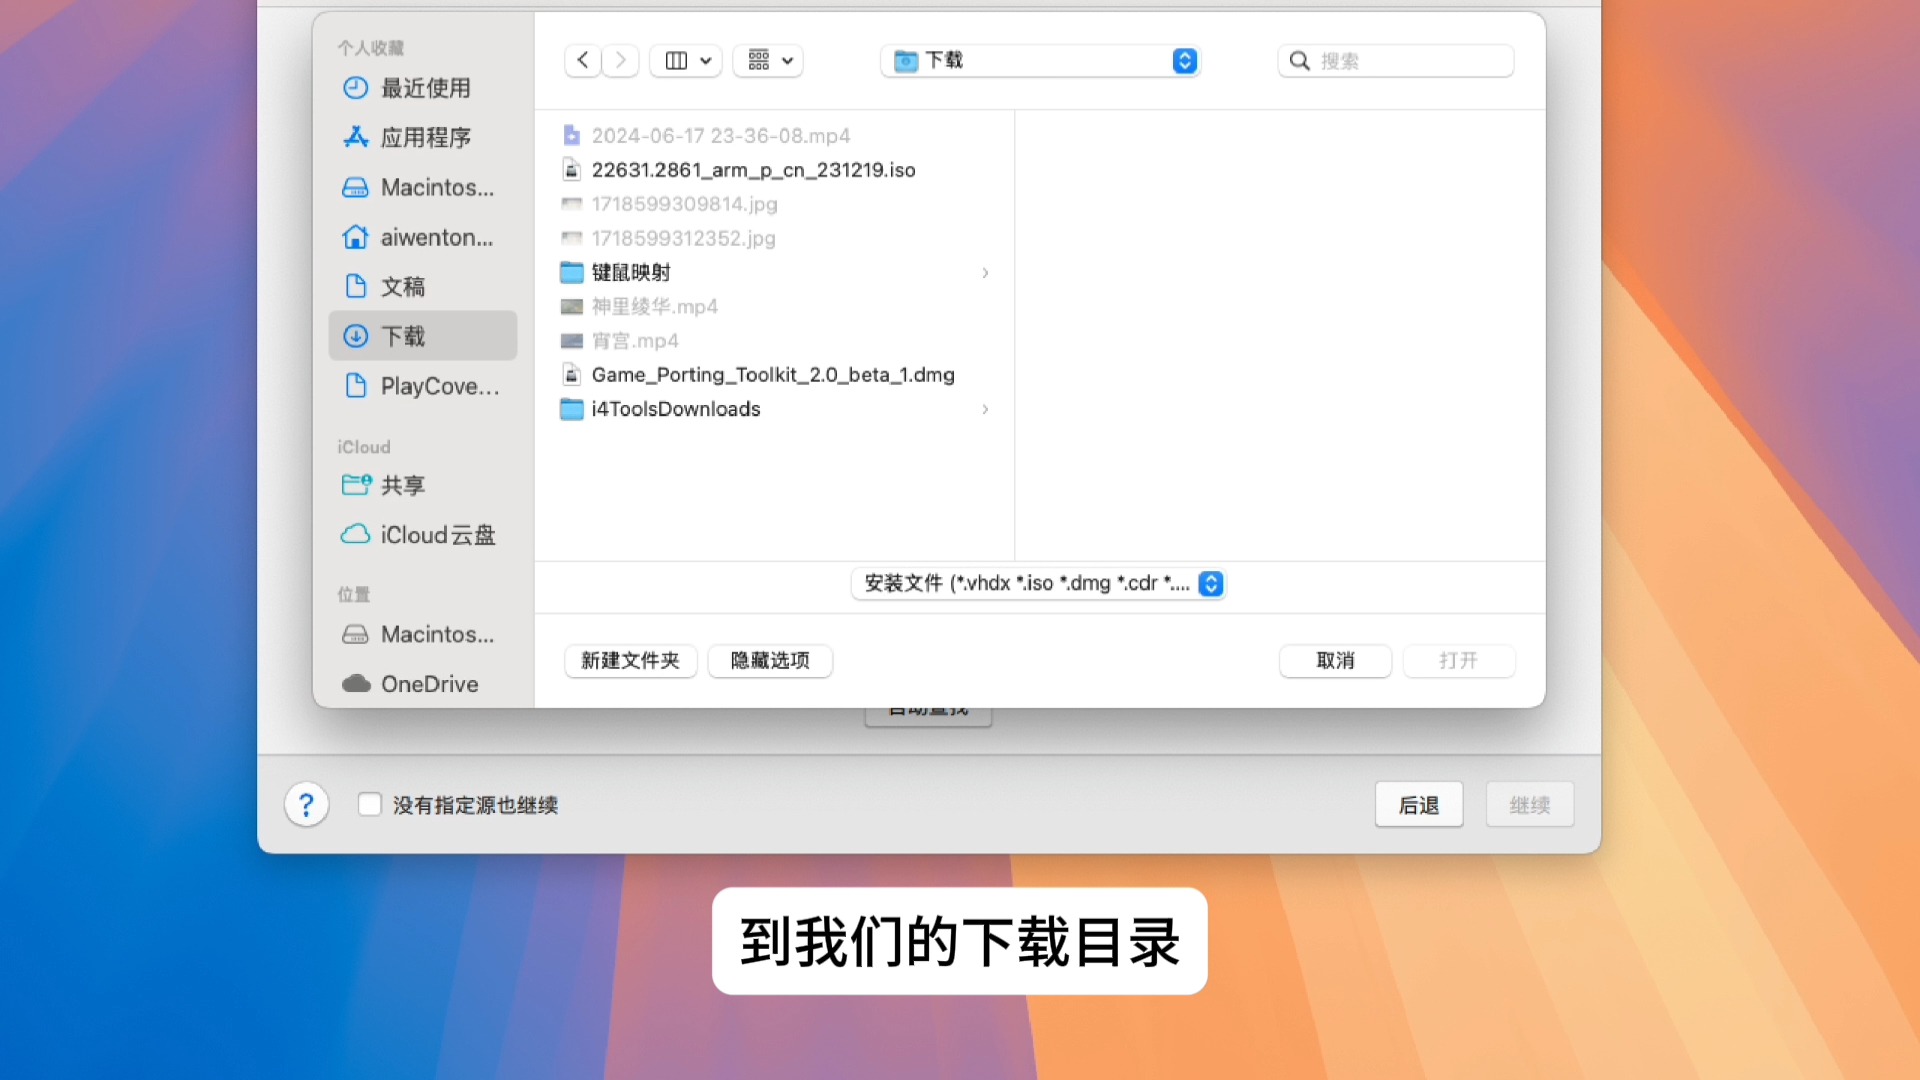Viewport: 1920px width, 1080px height.
Task: Click the download arrow icon beside 下载
Action: 355,336
